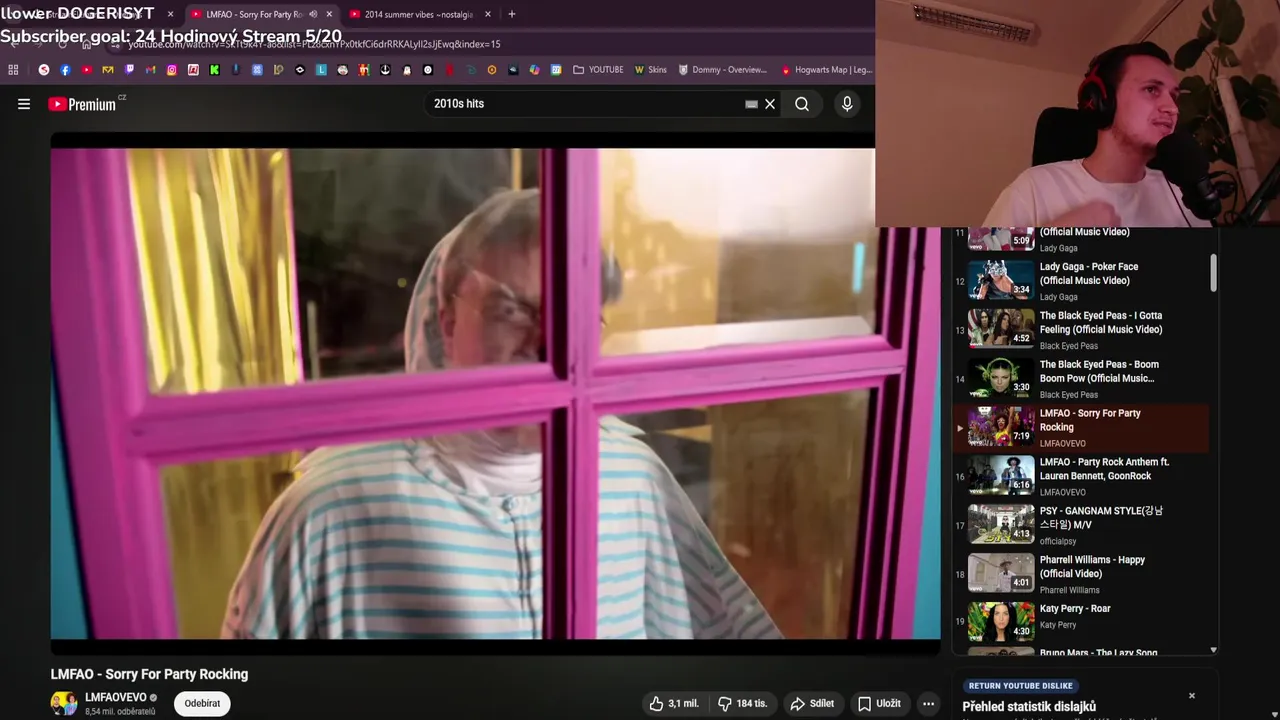The height and width of the screenshot is (720, 1280).
Task: Open more actions three-dot menu
Action: [928, 704]
